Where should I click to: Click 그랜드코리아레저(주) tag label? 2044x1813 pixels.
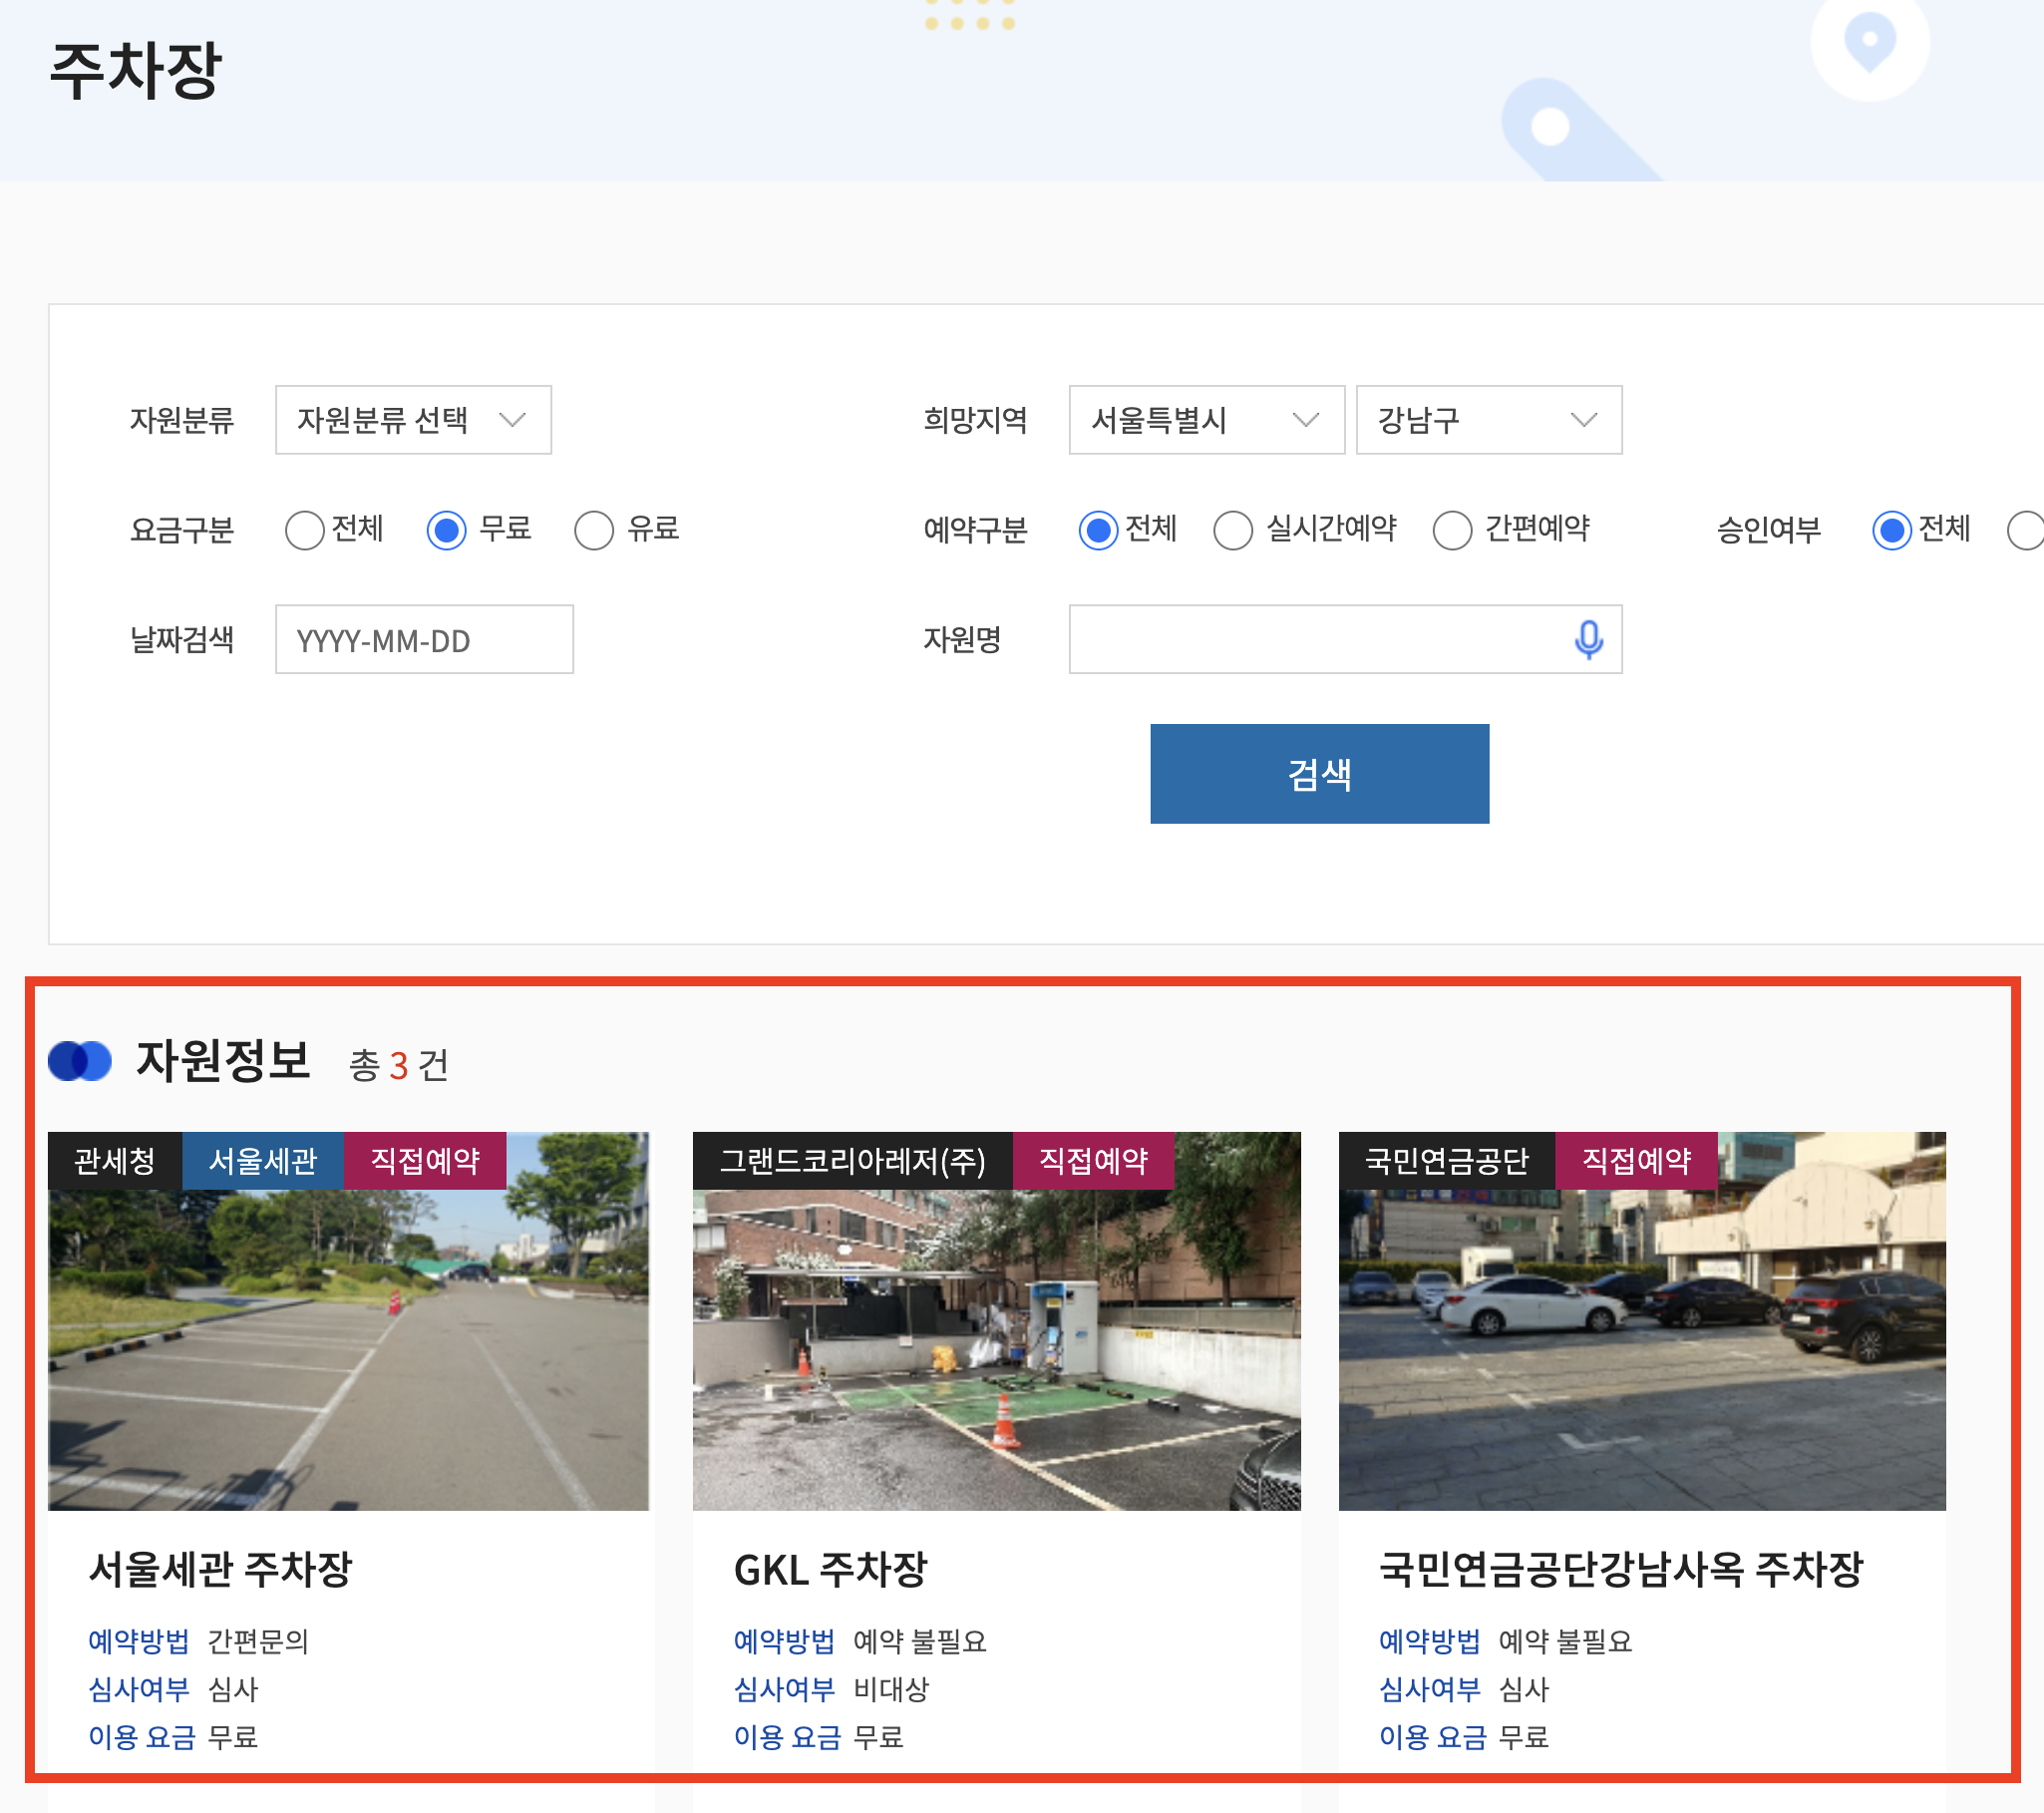(x=852, y=1160)
